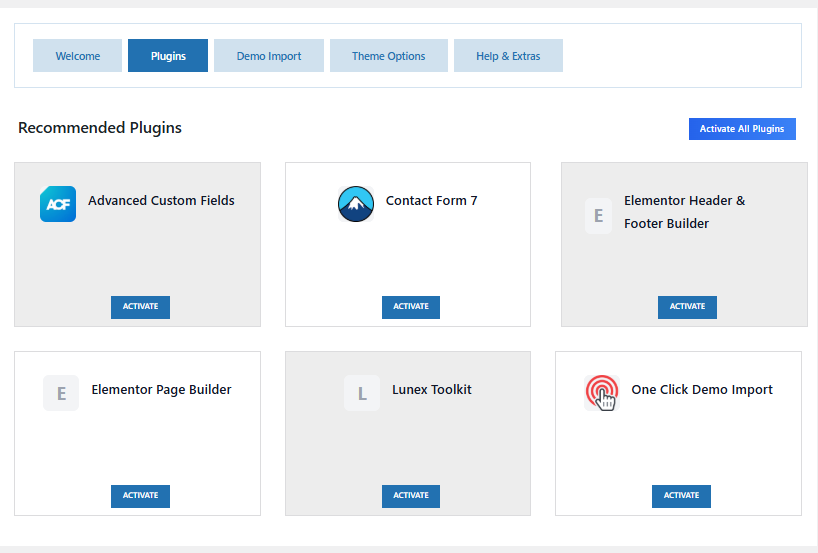
Task: Activate the Elementor Page Builder plugin
Action: 140,496
